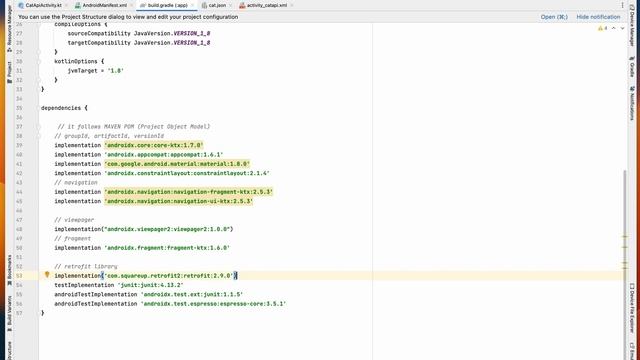Click line number 35 in the gutter

coord(19,108)
